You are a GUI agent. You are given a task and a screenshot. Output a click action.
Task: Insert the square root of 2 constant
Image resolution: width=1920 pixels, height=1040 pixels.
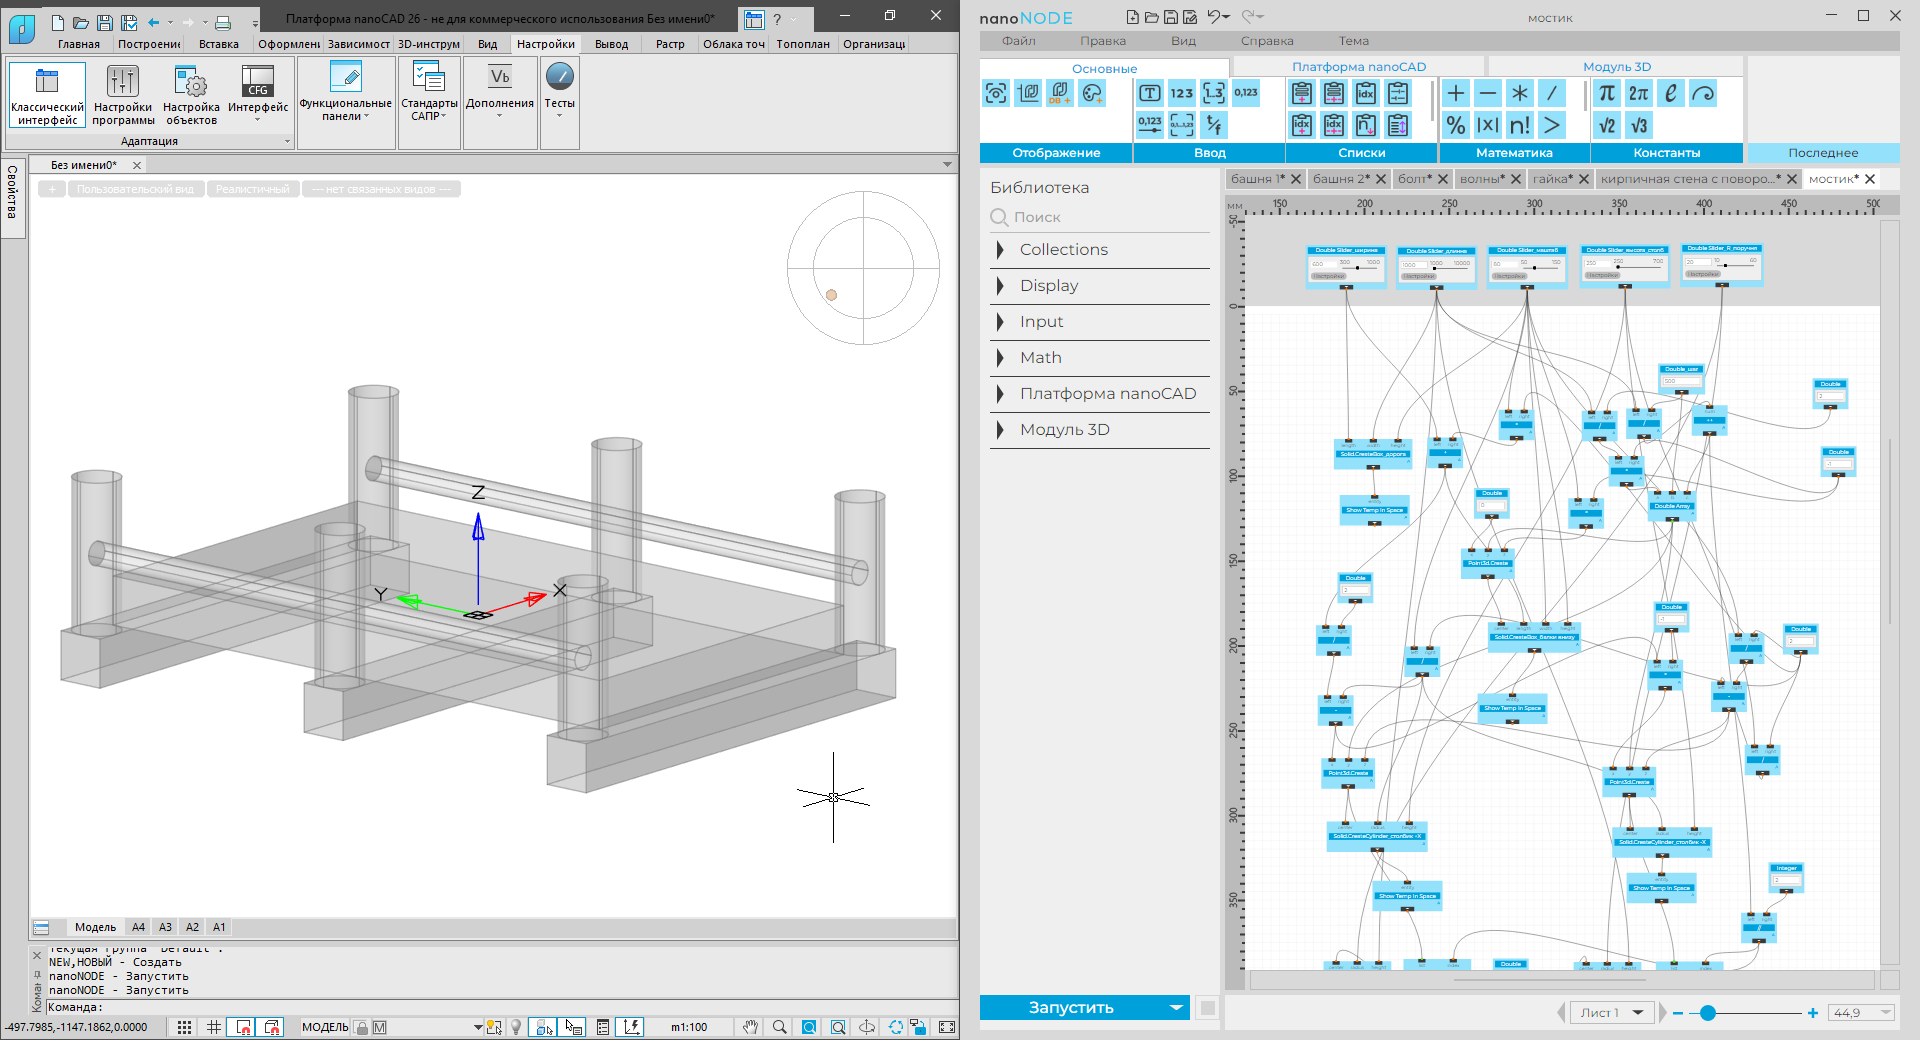1606,125
